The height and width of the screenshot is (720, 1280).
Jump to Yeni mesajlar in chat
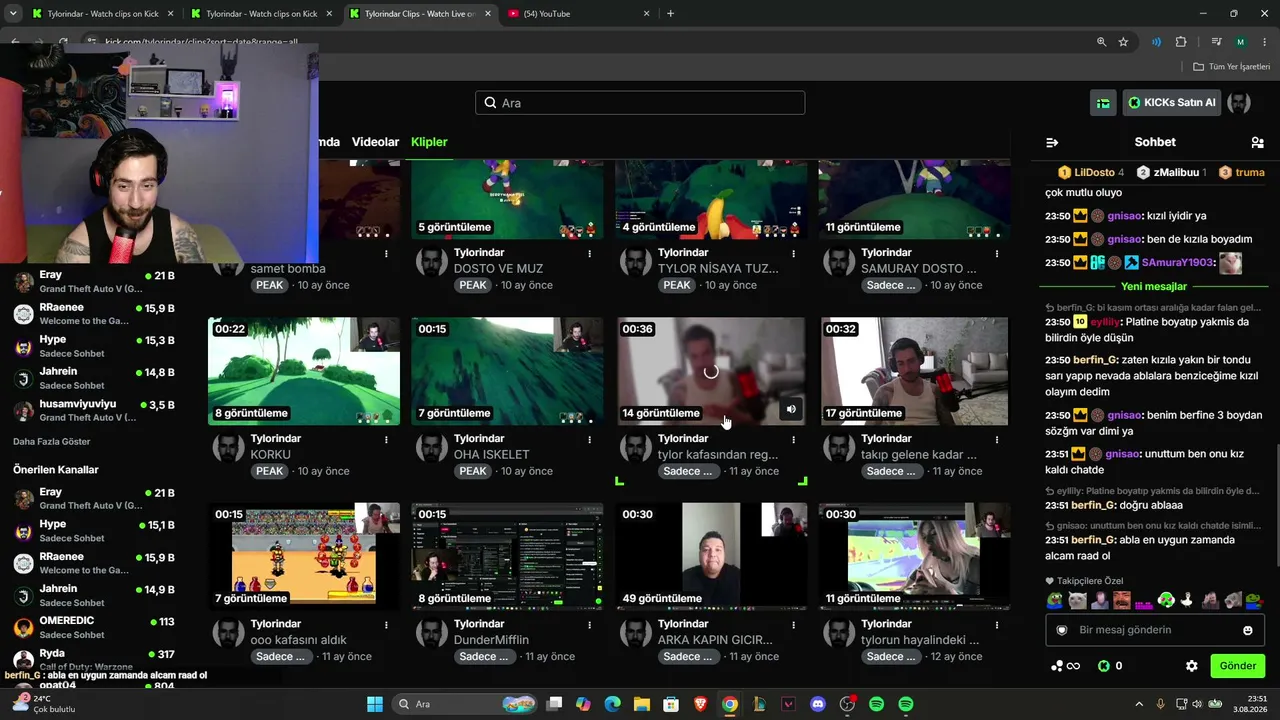(x=1153, y=287)
